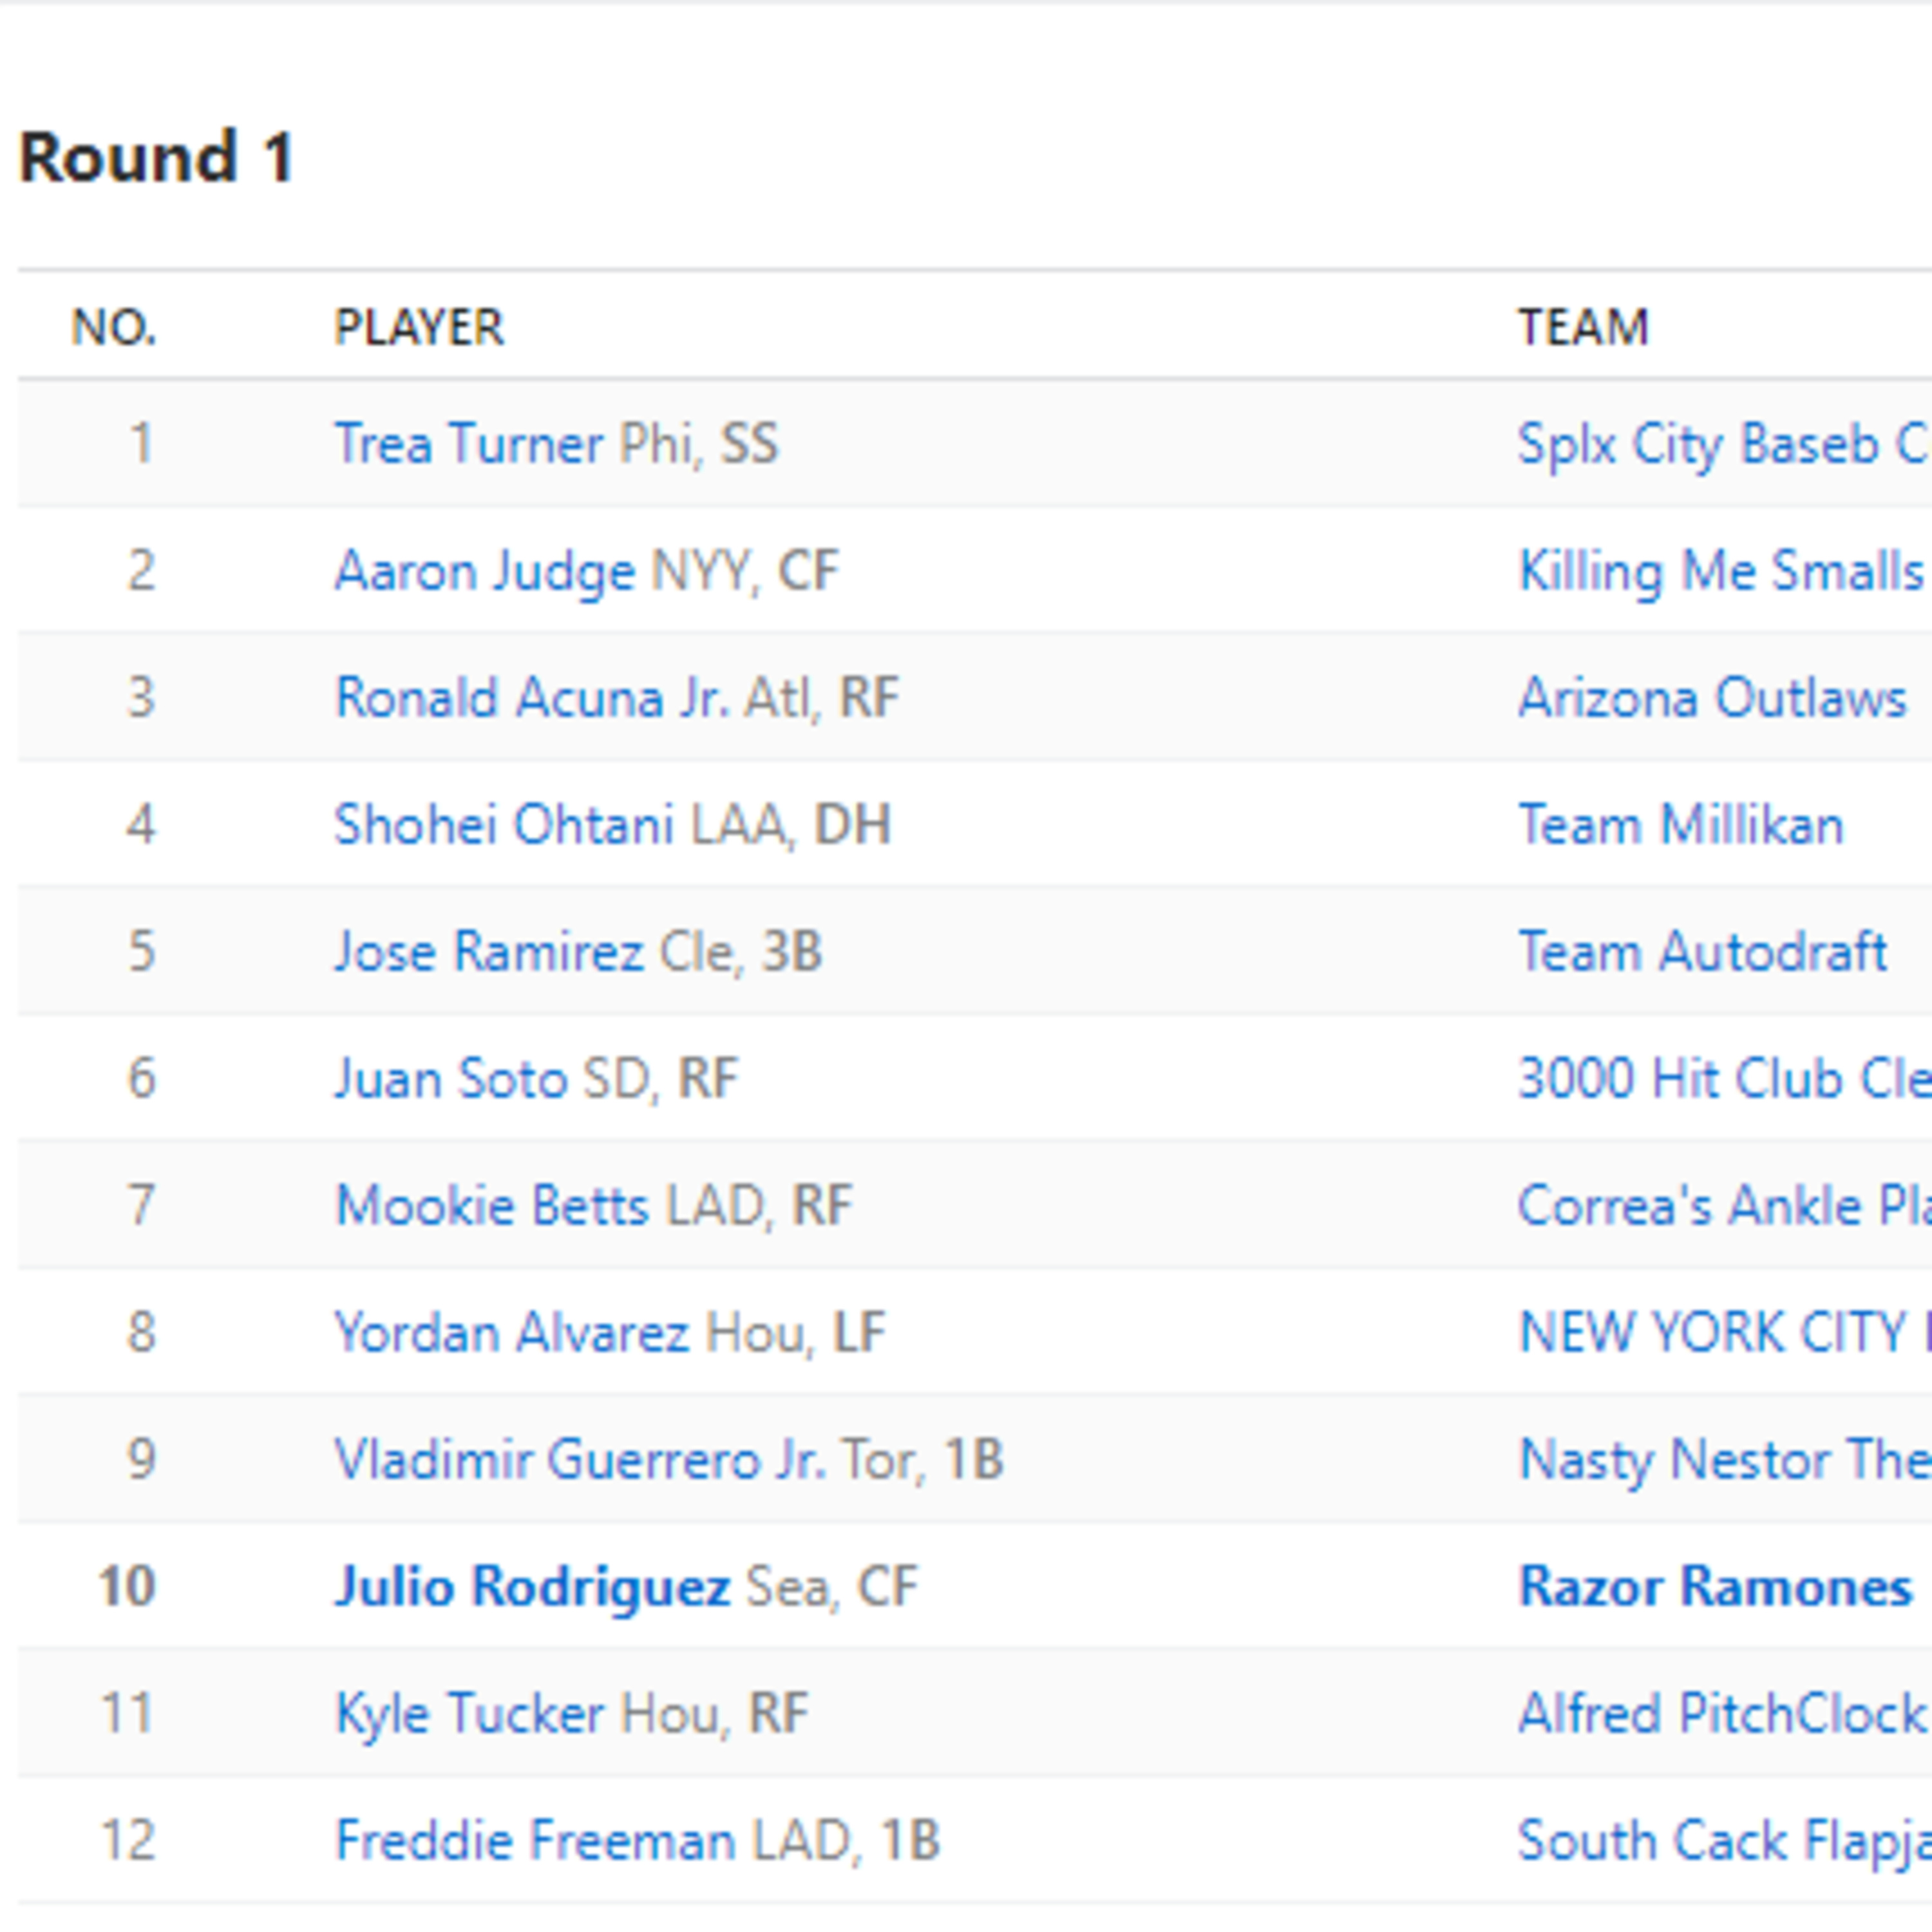The height and width of the screenshot is (1932, 1932).
Task: Open Arizona Outlaws team page
Action: [x=1712, y=698]
